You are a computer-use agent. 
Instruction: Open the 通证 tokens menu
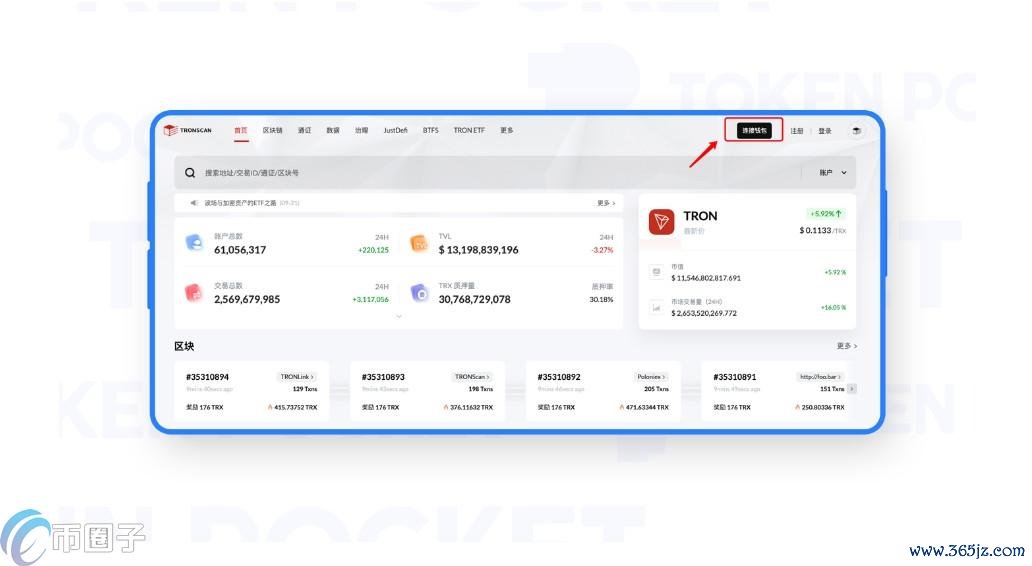click(x=304, y=130)
